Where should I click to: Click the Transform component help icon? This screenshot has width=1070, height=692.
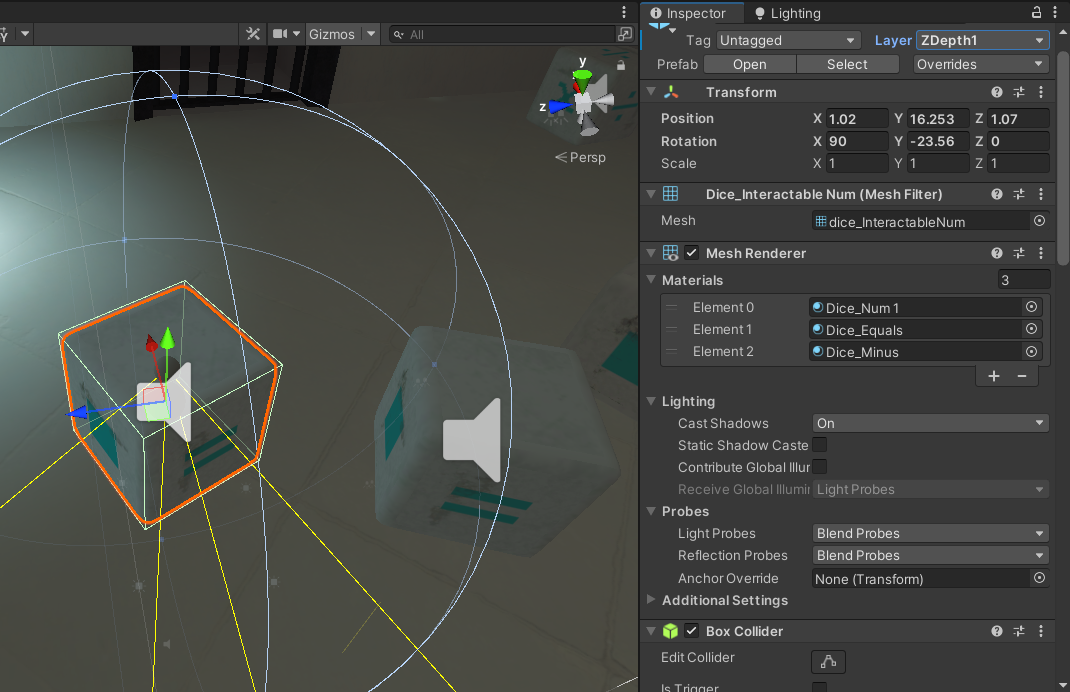(x=996, y=91)
